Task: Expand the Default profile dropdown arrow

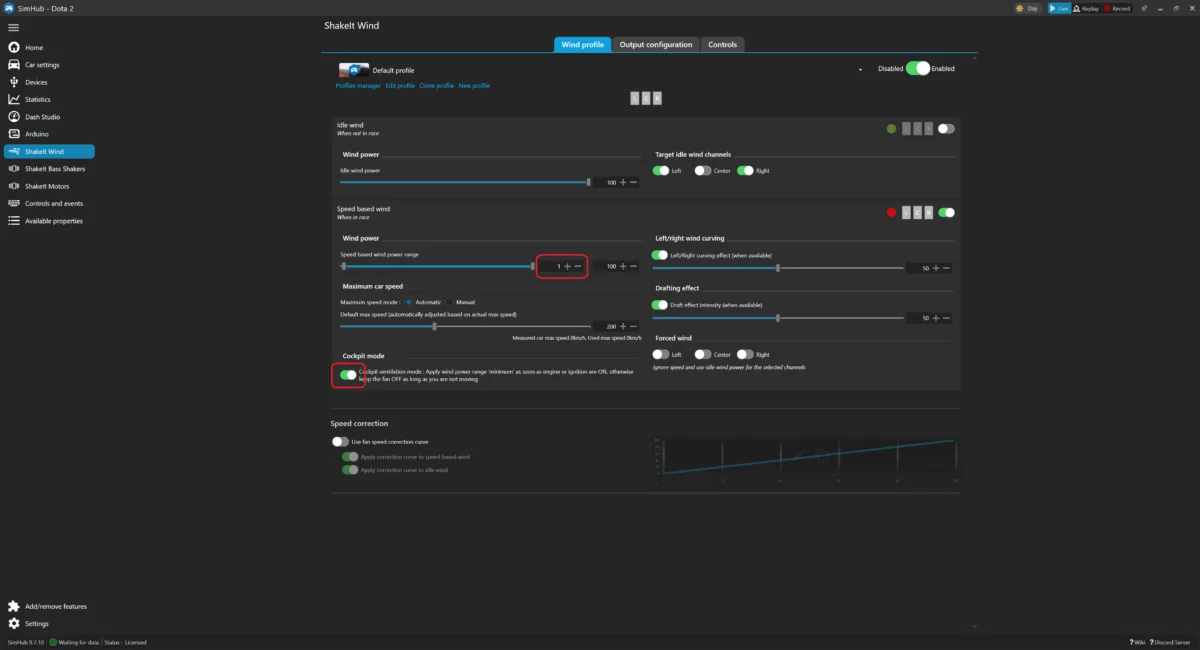Action: pyautogui.click(x=860, y=70)
